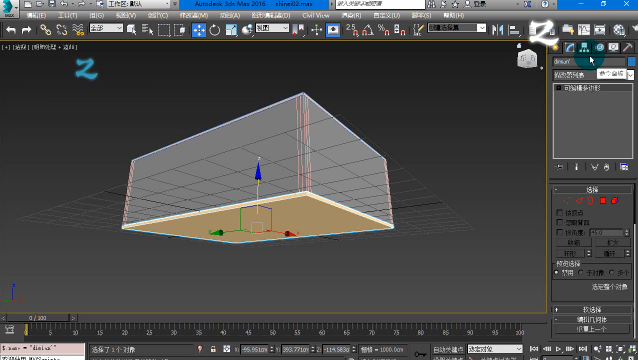Click the Use Pivot Point Center icon
This screenshot has width=638, height=360.
(299, 30)
